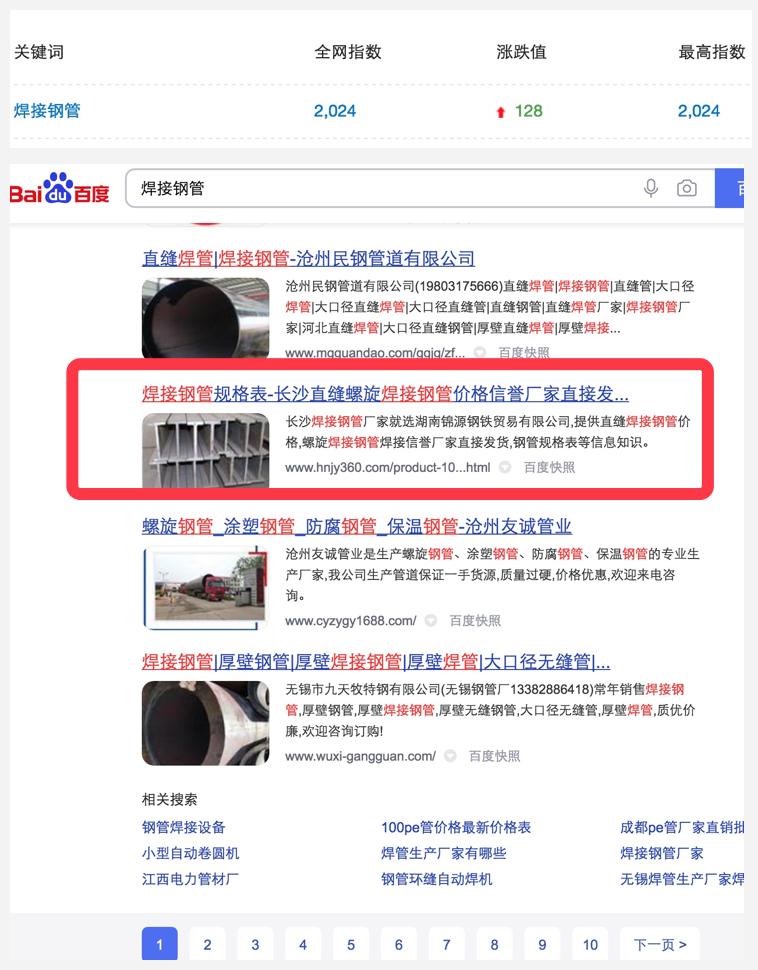758x970 pixels.
Task: Open dropdown arrow beside www.hnjy360.com URL
Action: click(x=505, y=468)
